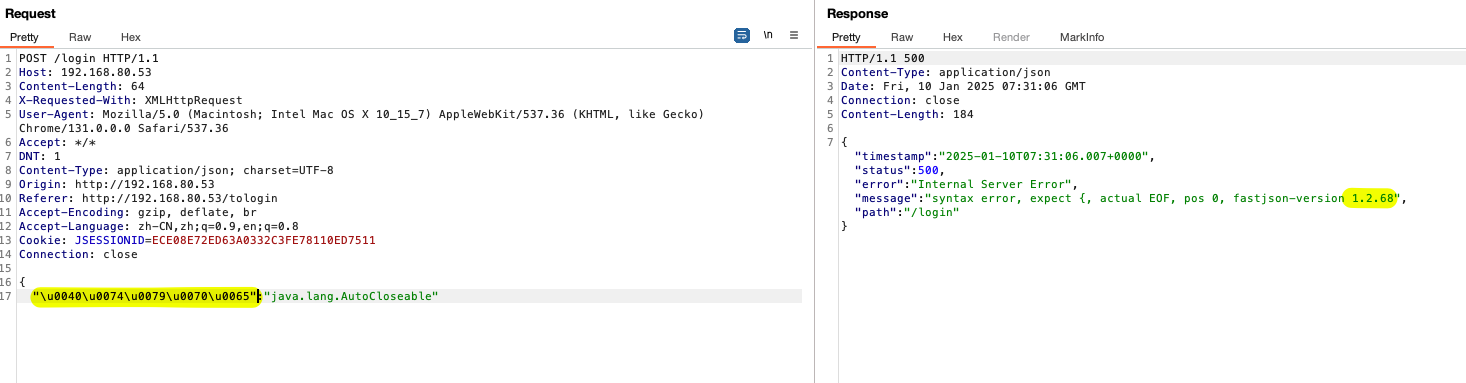The height and width of the screenshot is (383, 1466).
Task: Click the 'Host: 192.168.80.53' header line
Action: pos(85,72)
